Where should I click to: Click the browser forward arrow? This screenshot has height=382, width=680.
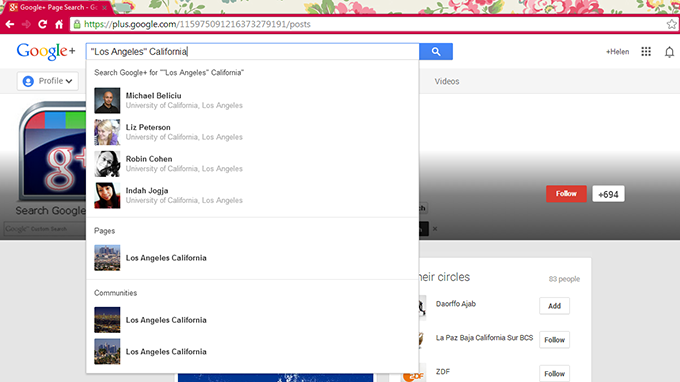point(26,24)
